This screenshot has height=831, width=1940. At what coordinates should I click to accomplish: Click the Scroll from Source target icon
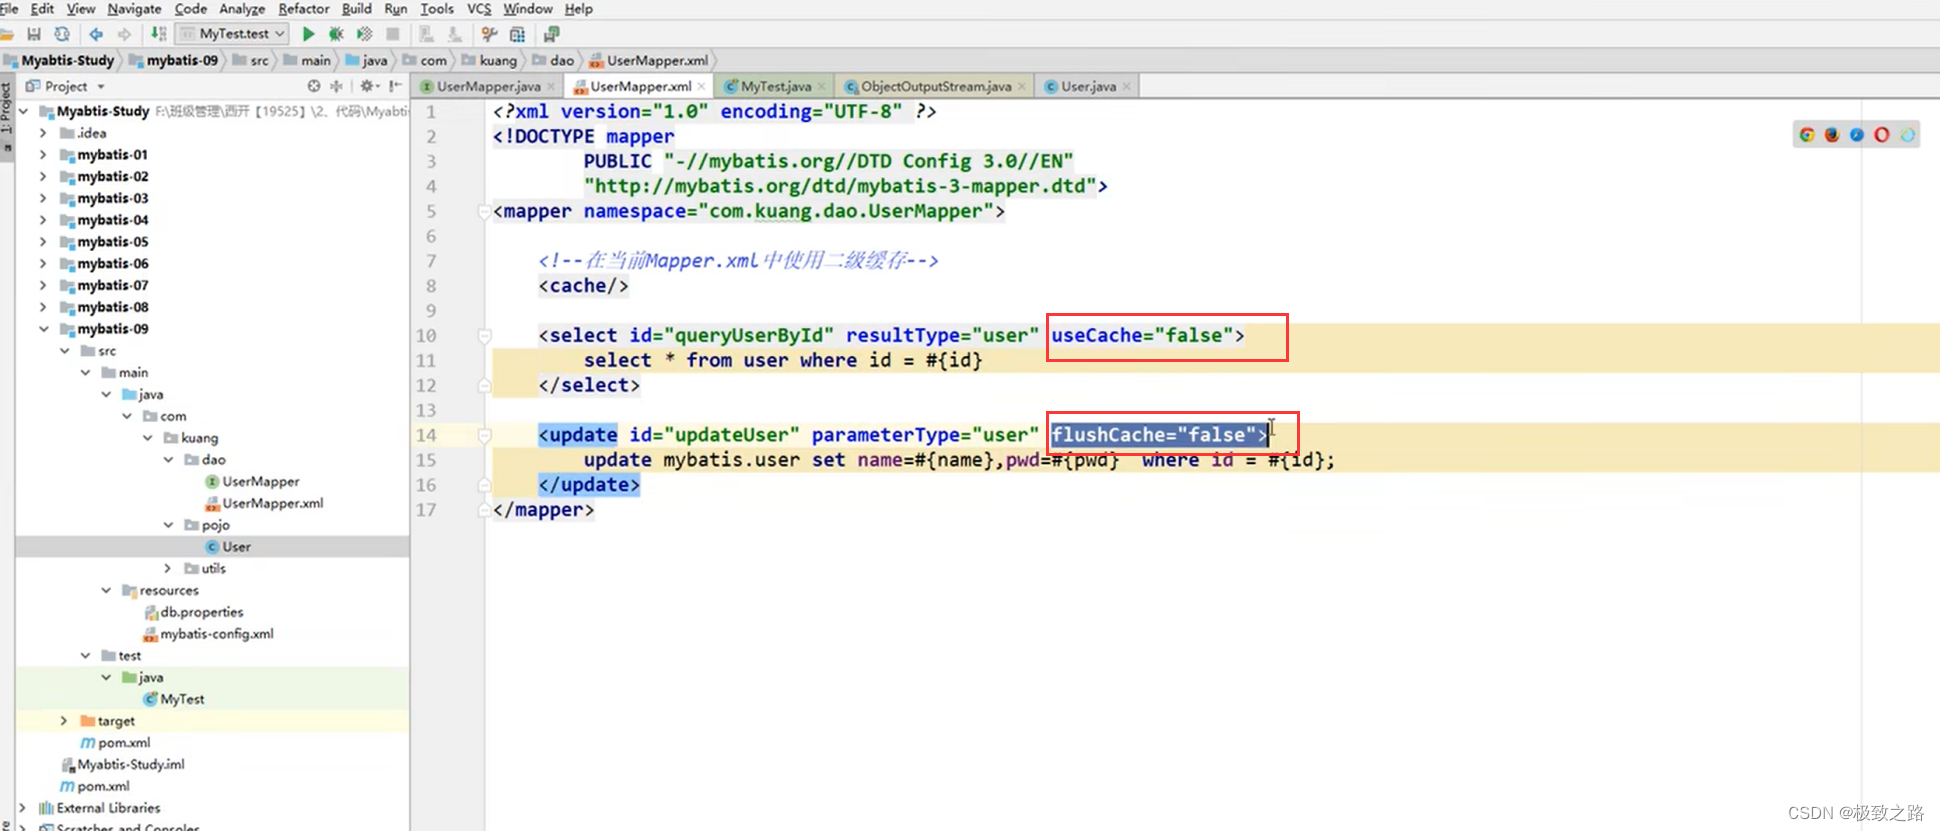(314, 86)
